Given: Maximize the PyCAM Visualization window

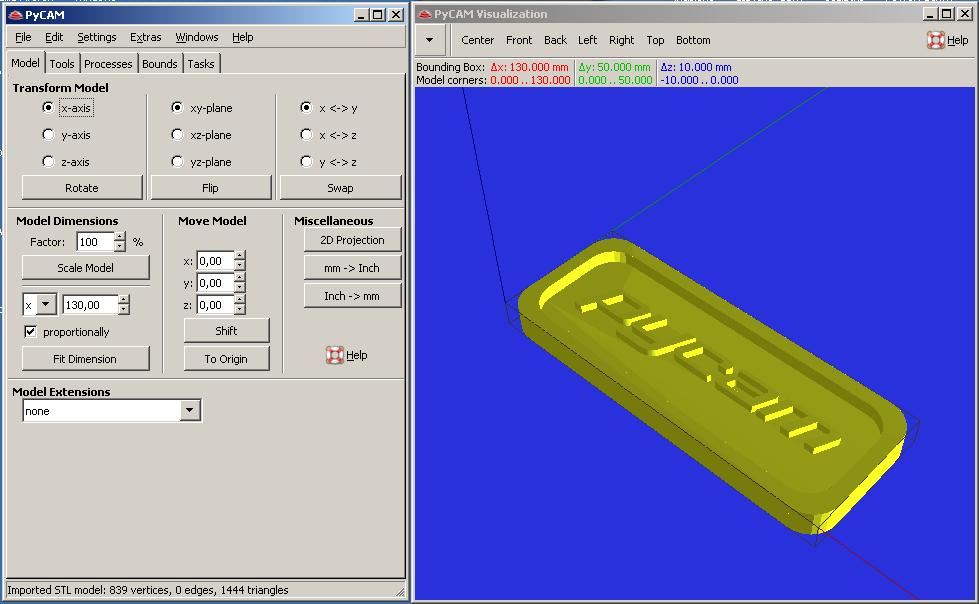Looking at the screenshot, I should [x=947, y=14].
